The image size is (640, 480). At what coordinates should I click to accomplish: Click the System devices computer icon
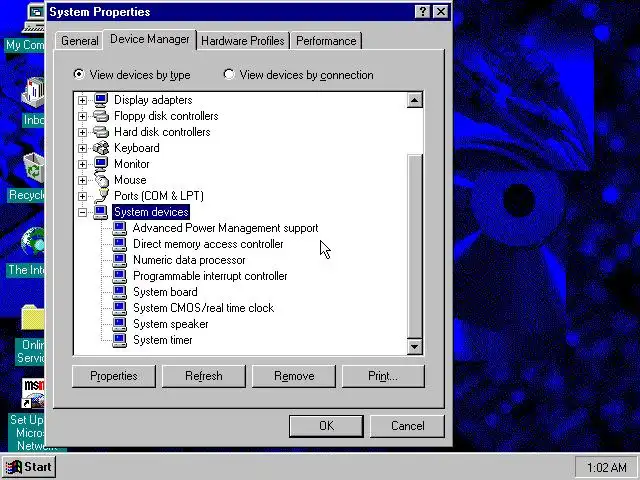tap(101, 212)
